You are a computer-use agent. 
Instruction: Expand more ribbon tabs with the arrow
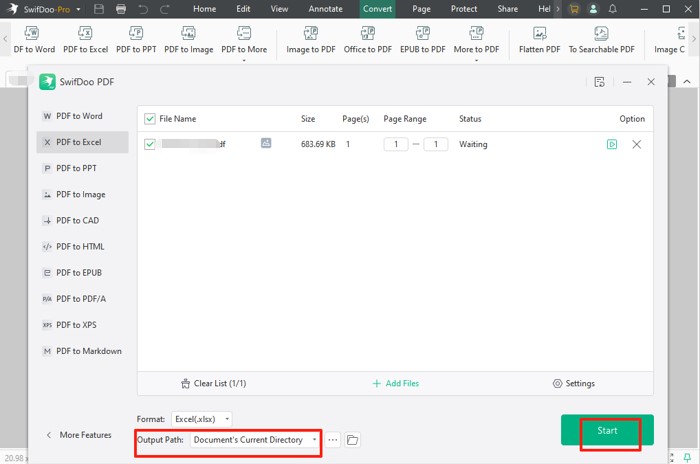558,9
